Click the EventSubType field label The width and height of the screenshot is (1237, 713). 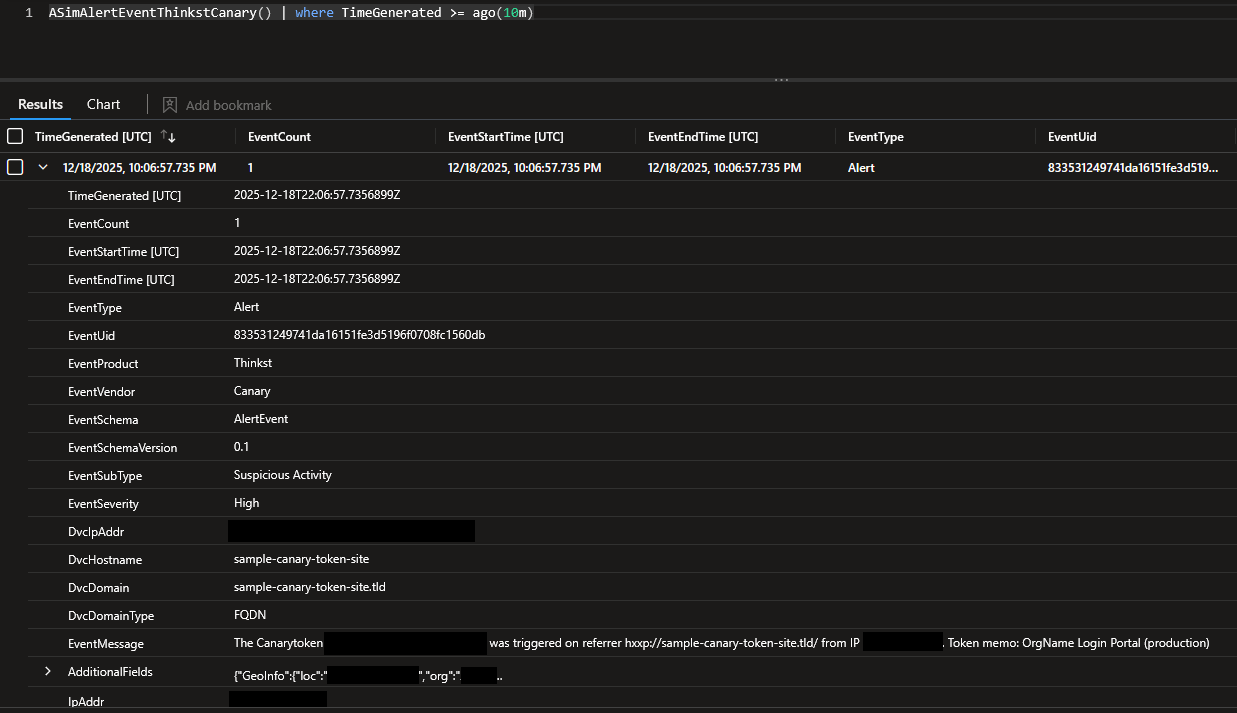105,476
